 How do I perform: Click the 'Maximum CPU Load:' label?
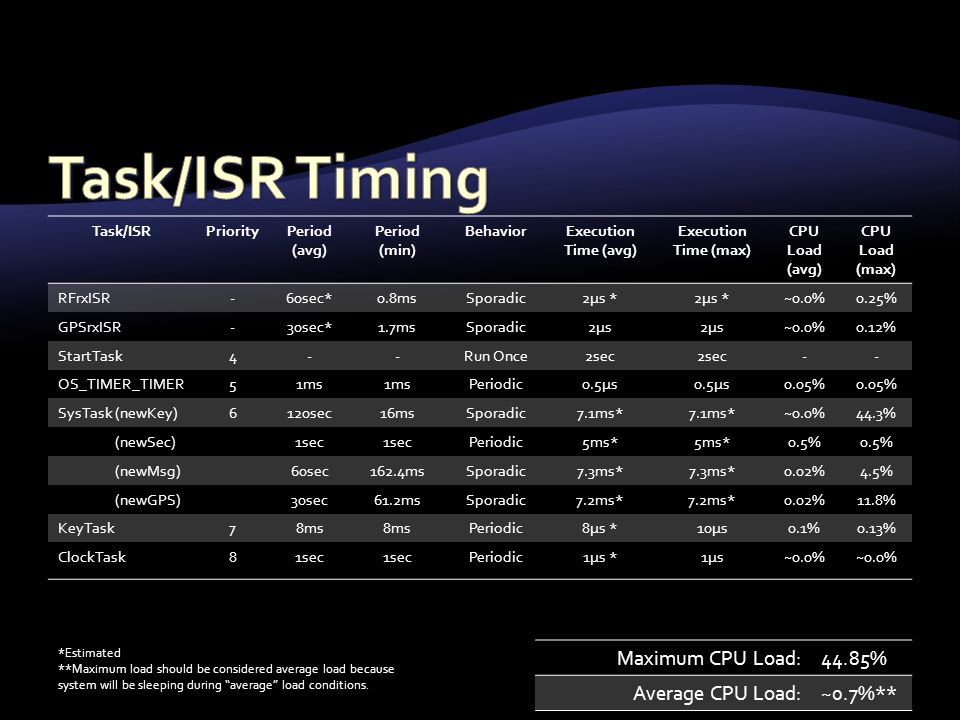(708, 658)
